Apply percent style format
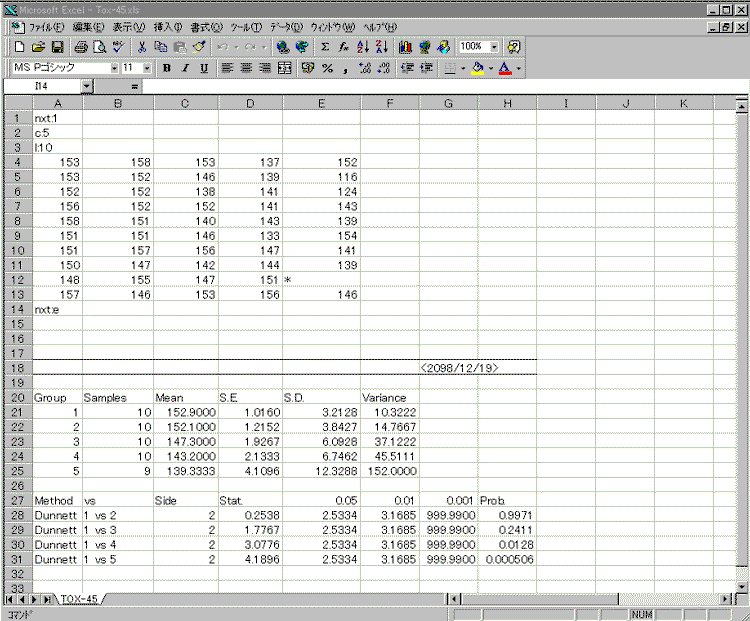This screenshot has width=750, height=621. (x=326, y=68)
